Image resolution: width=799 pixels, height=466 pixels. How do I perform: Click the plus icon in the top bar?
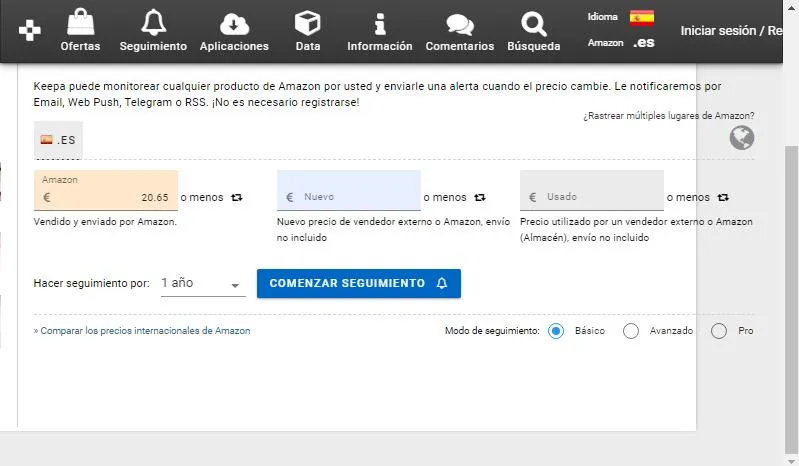(30, 31)
